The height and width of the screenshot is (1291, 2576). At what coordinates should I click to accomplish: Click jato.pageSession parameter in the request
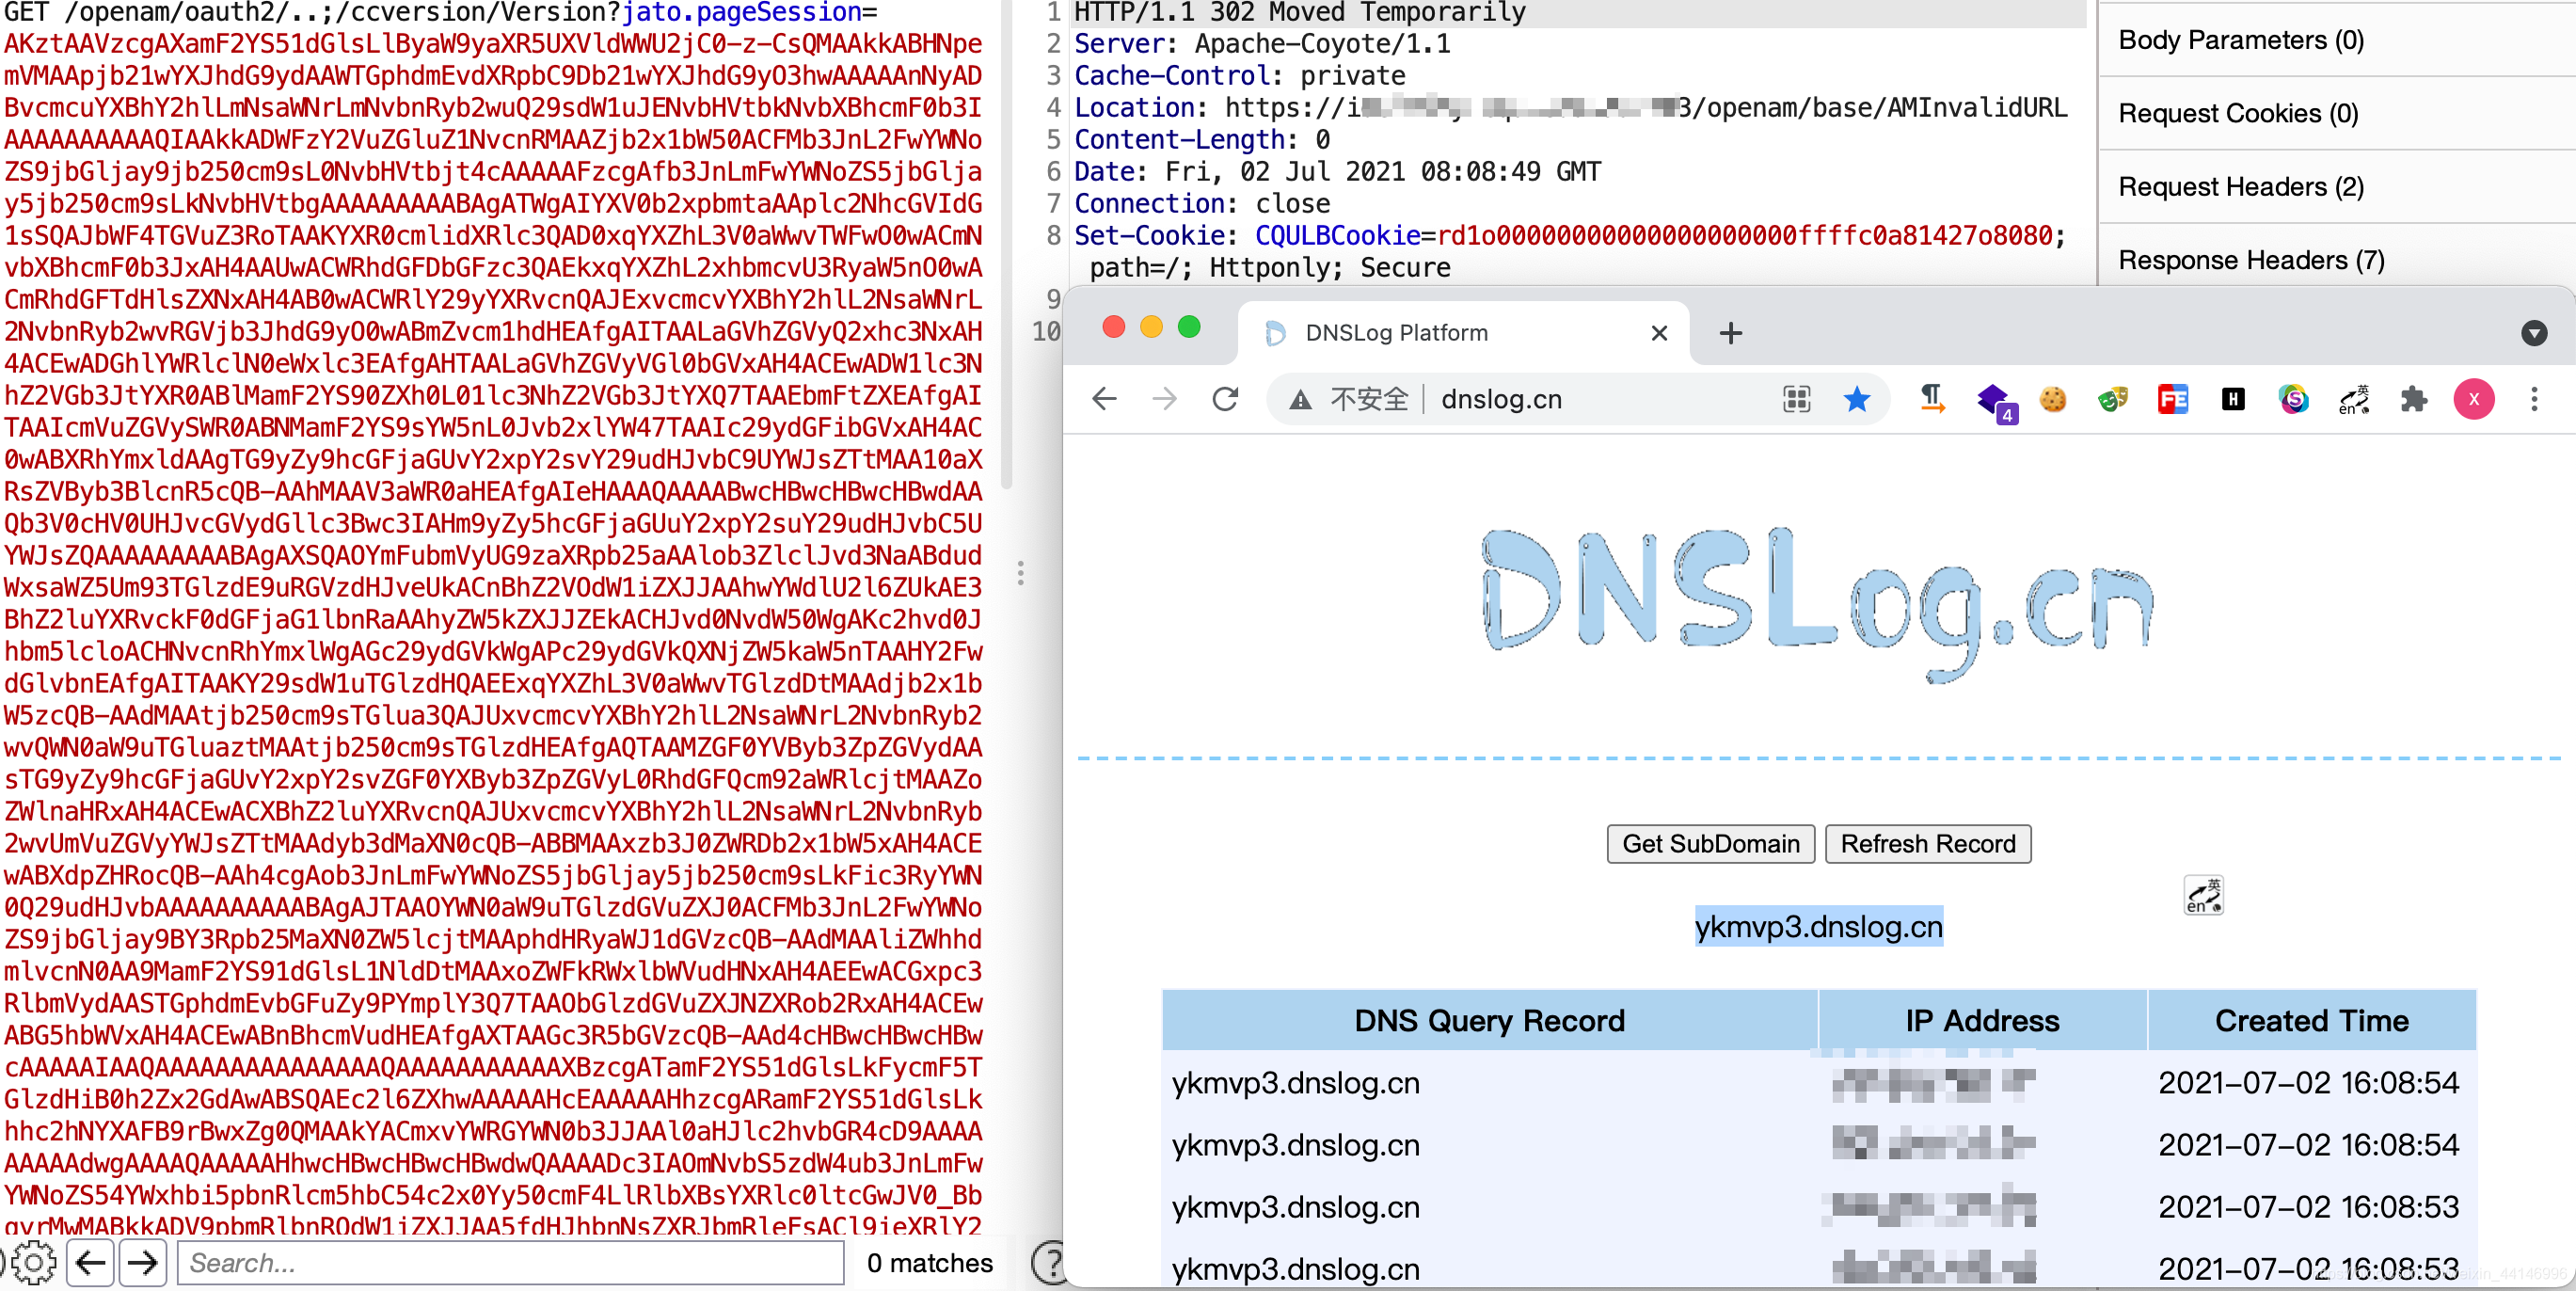point(741,13)
